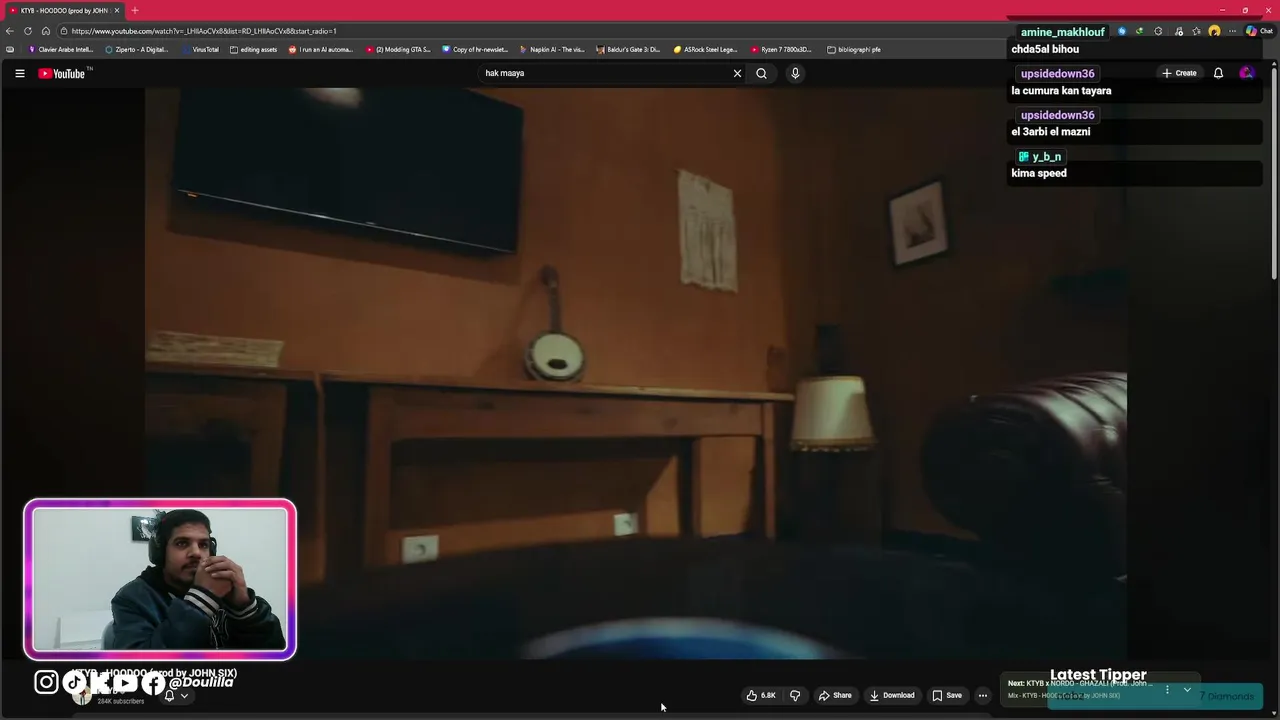Open a new browser tab
Screen dimensions: 1280x720
pos(135,10)
